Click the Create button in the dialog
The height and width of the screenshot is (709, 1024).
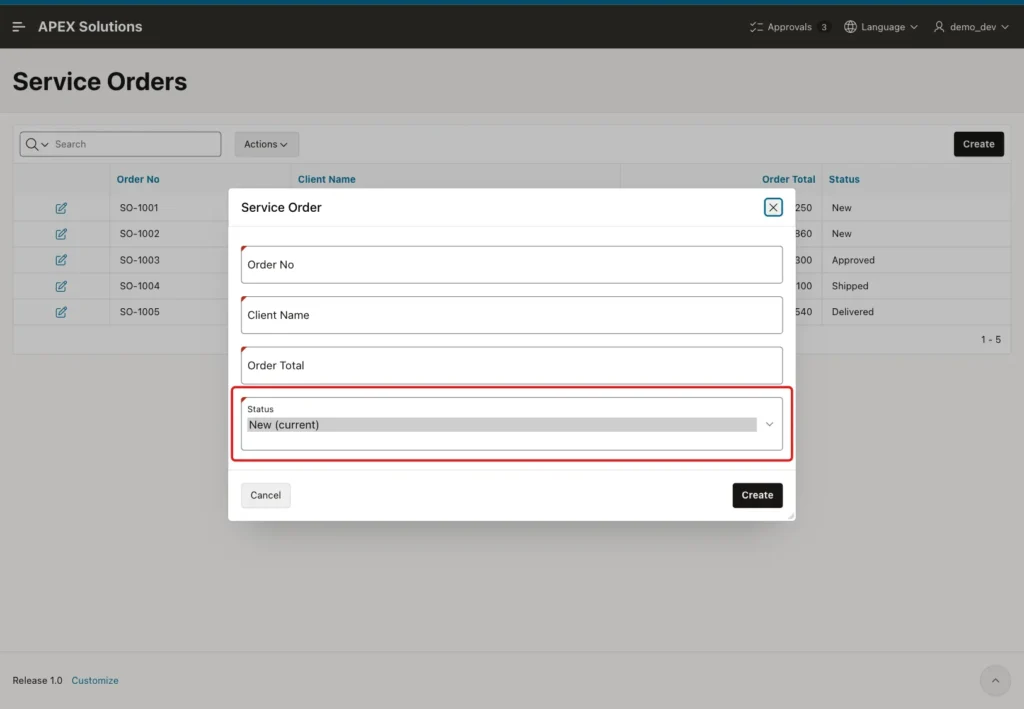(x=757, y=495)
